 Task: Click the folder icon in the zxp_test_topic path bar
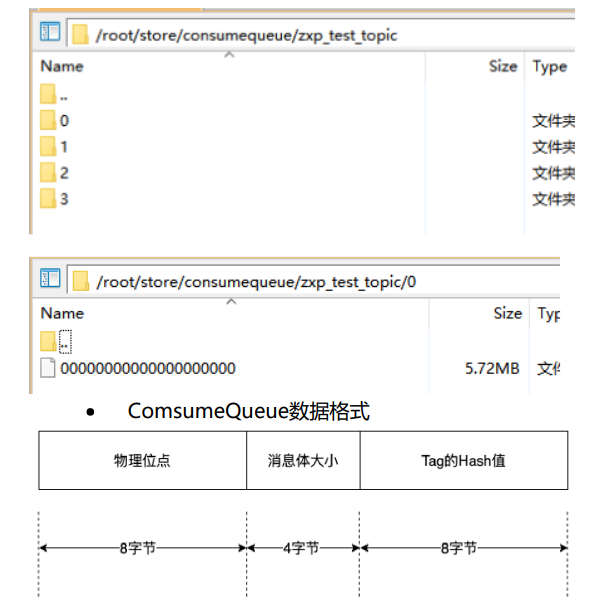(x=81, y=34)
